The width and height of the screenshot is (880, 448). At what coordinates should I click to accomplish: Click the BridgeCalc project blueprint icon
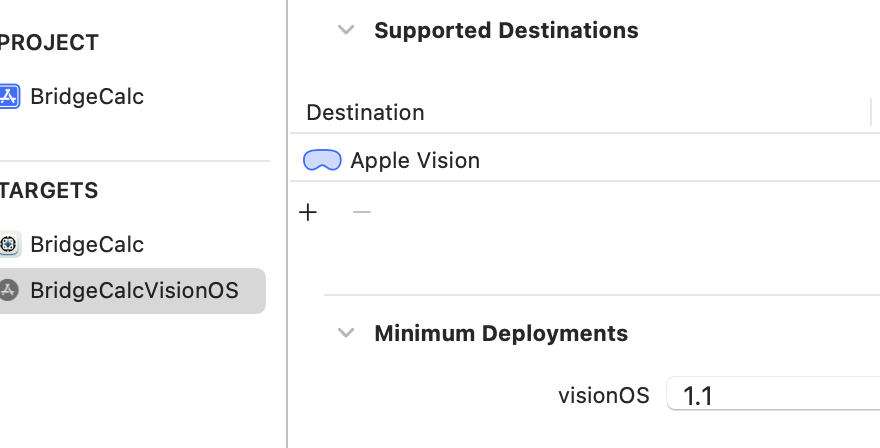click(9, 97)
